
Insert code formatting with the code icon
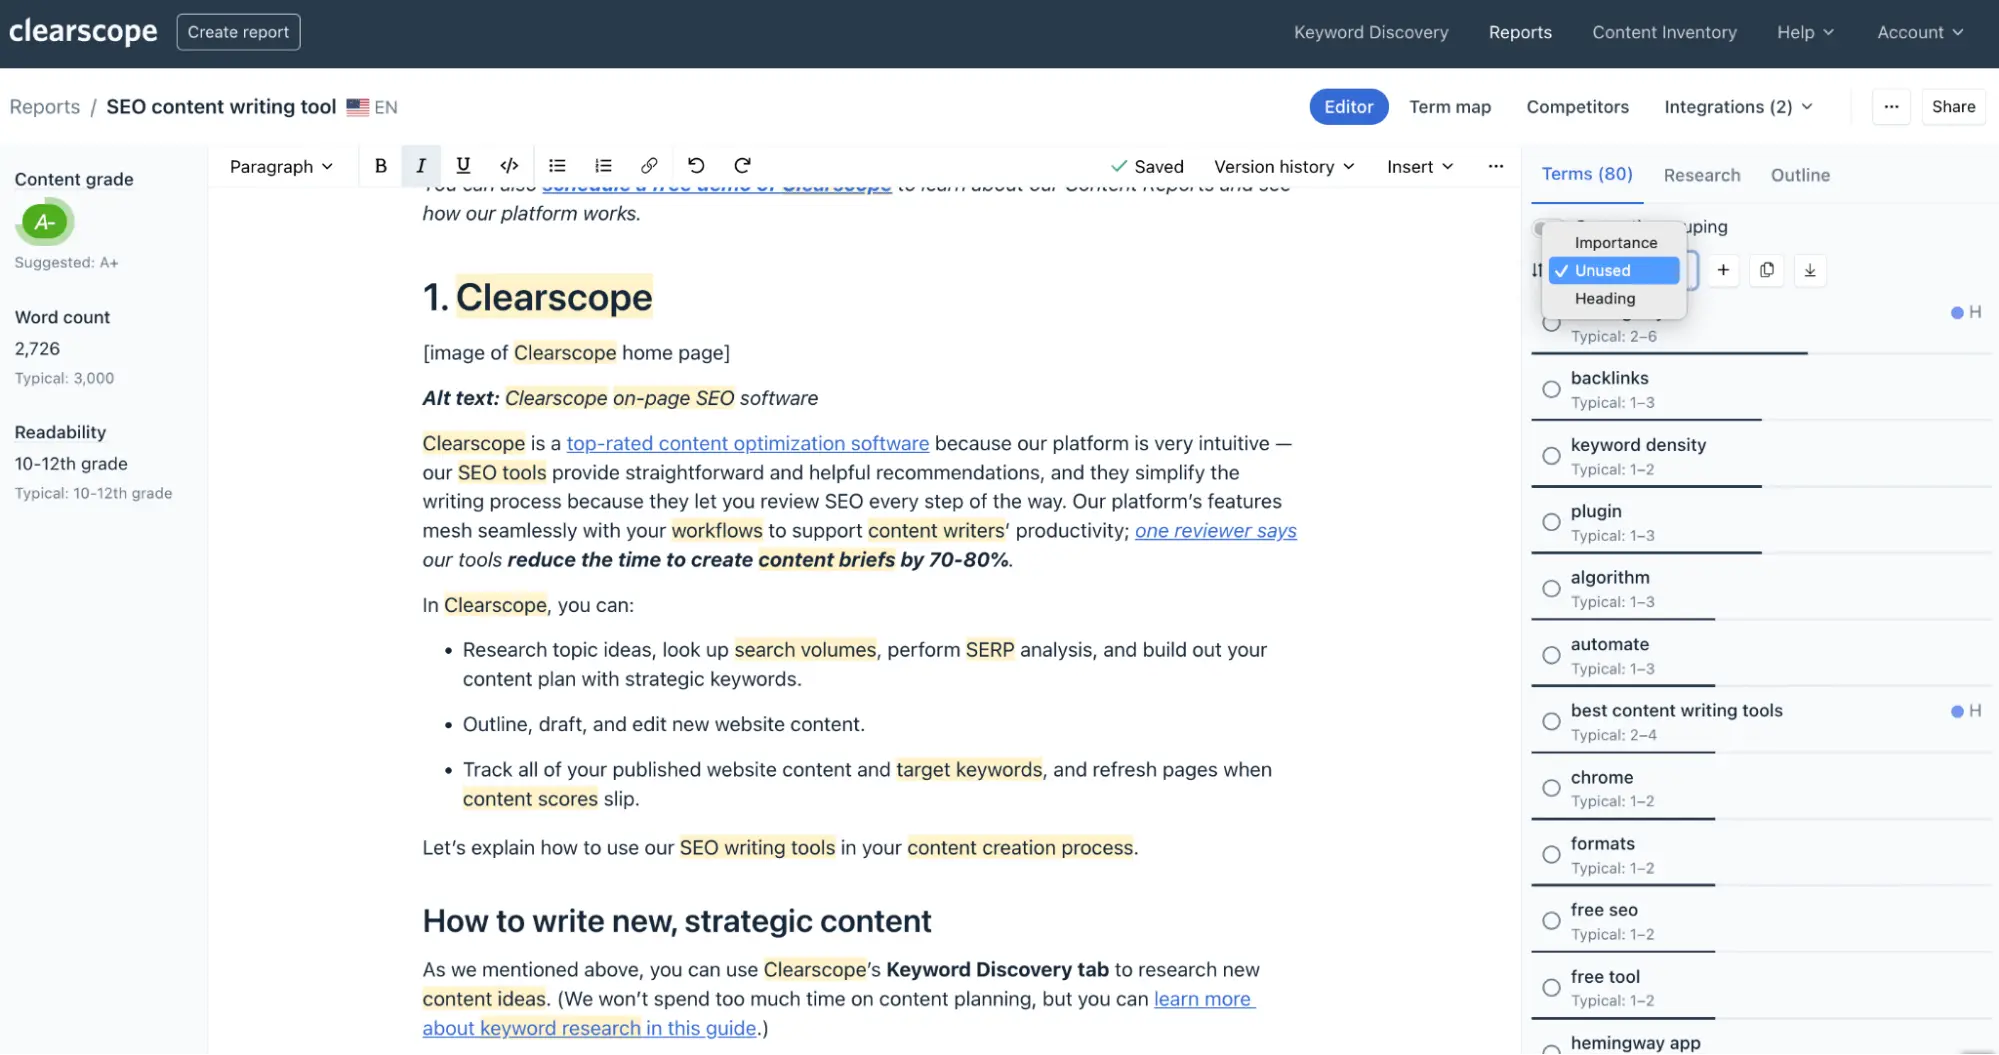(509, 166)
